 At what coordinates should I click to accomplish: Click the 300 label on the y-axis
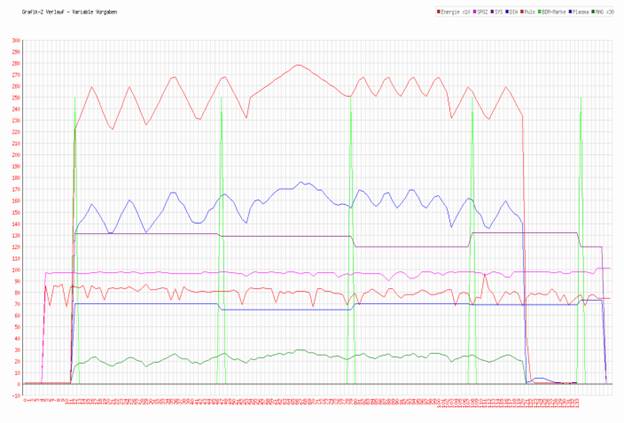(x=16, y=41)
